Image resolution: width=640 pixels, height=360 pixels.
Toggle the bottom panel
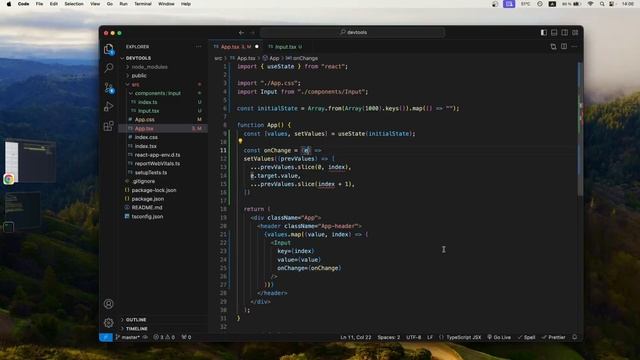pos(554,32)
